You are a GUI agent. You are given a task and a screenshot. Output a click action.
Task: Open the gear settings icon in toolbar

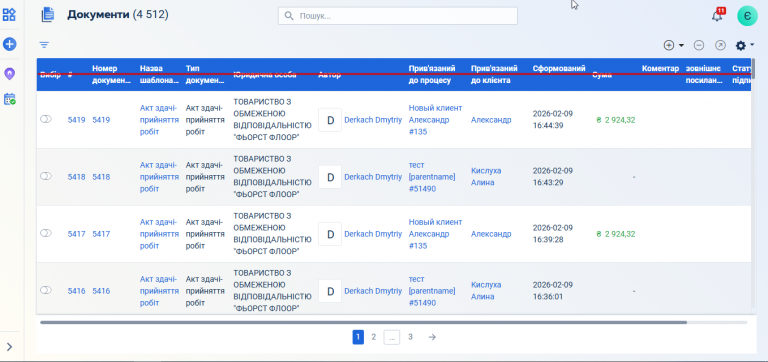point(741,46)
